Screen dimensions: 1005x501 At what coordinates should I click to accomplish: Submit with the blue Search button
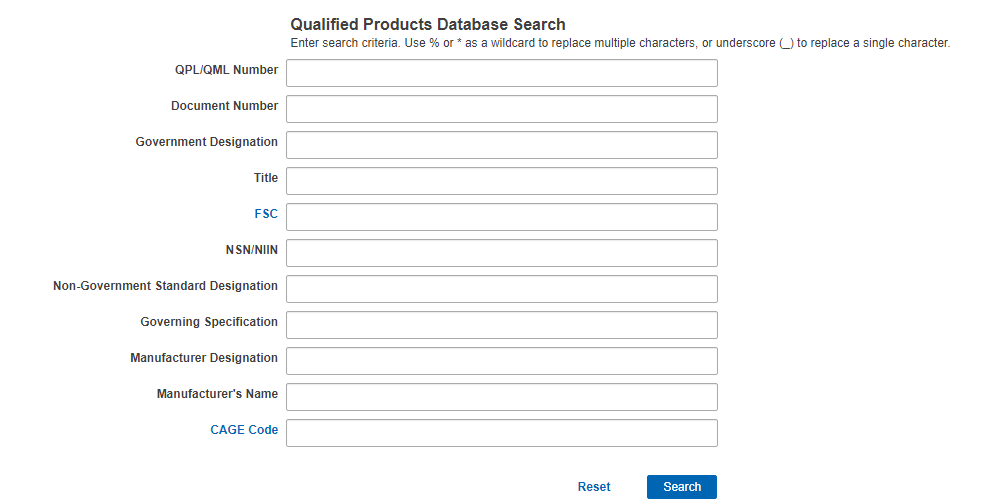point(682,487)
